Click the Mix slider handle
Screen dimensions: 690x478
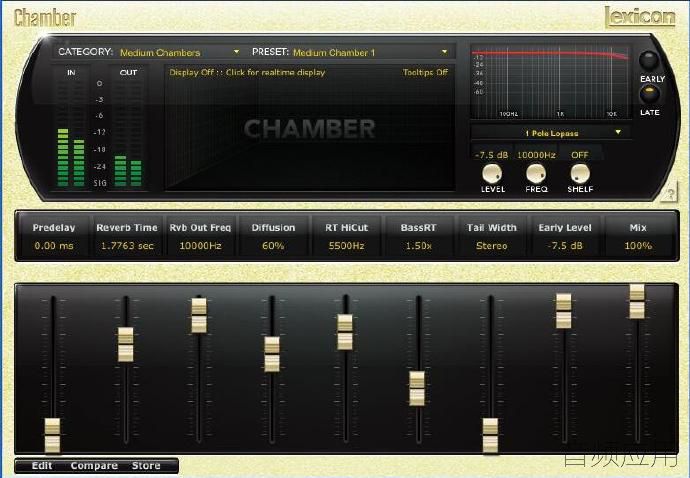[637, 302]
